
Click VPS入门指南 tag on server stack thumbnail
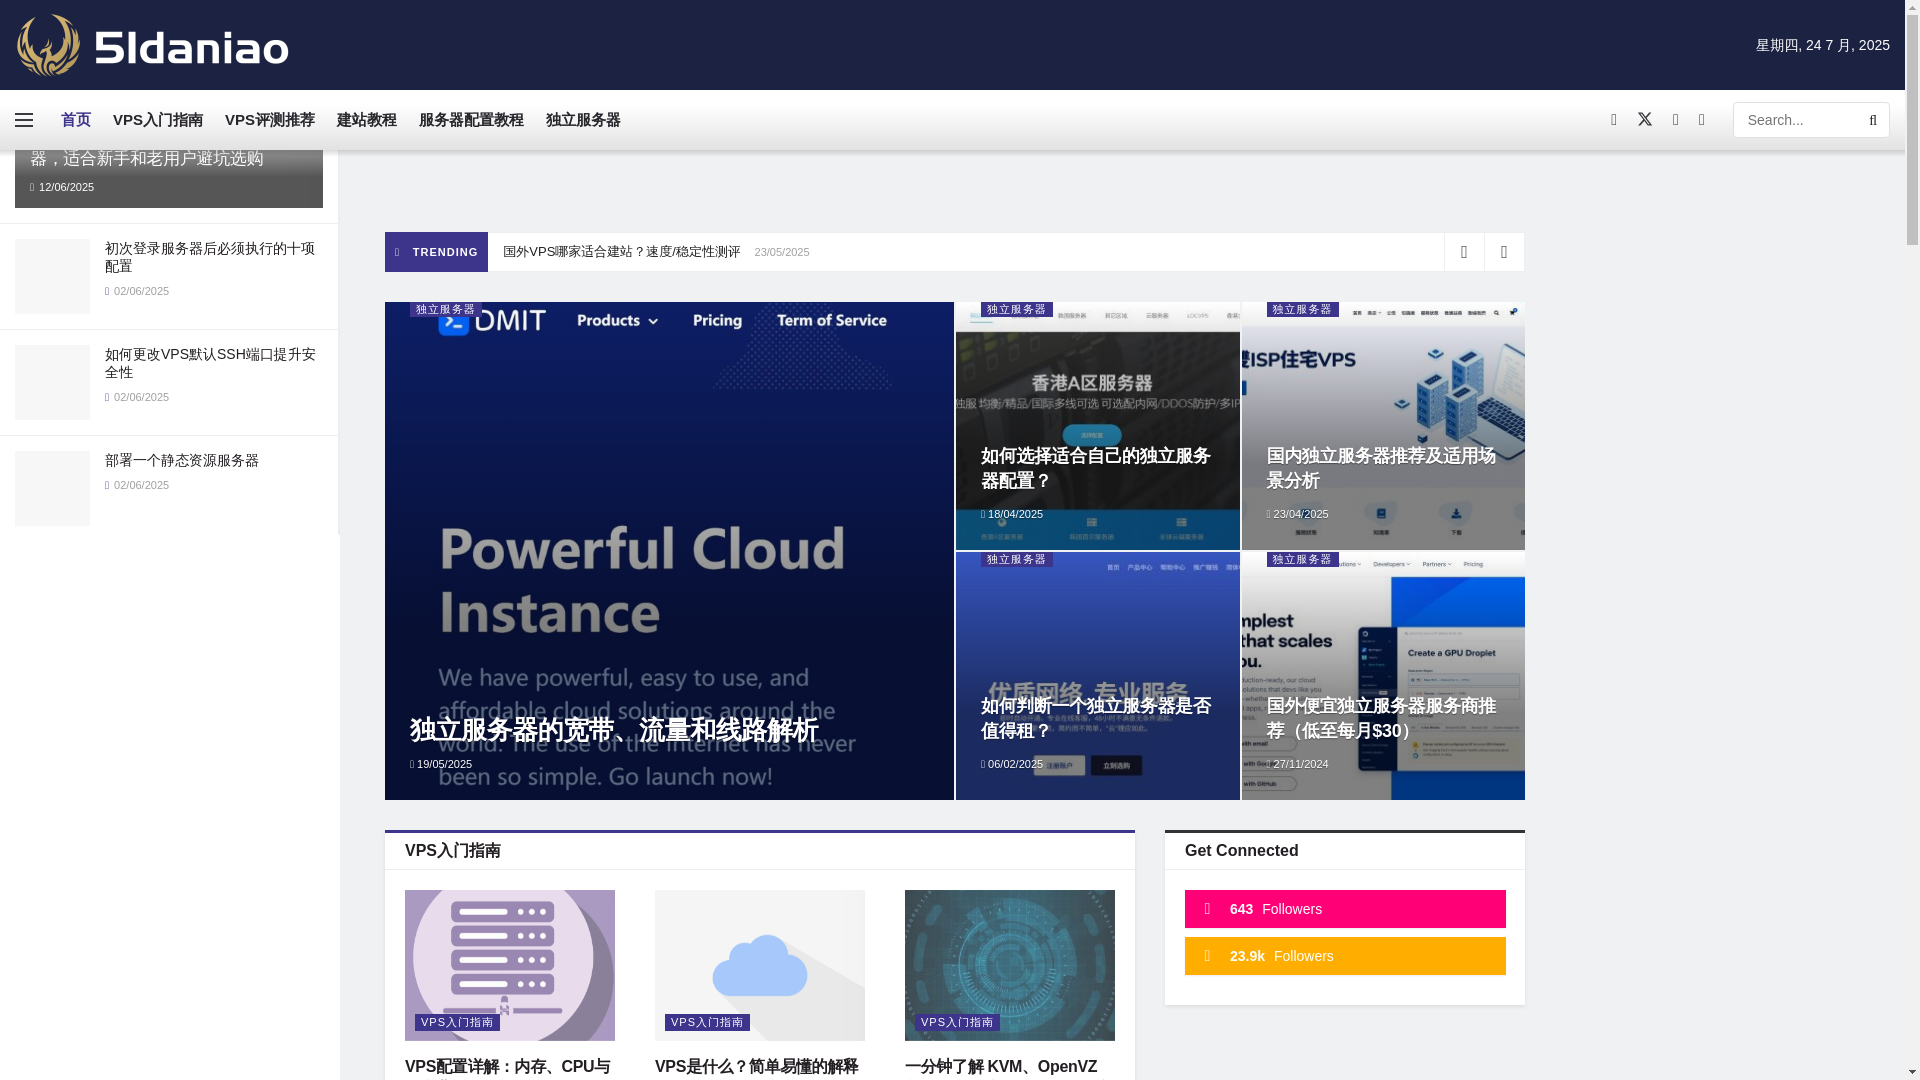point(458,1022)
